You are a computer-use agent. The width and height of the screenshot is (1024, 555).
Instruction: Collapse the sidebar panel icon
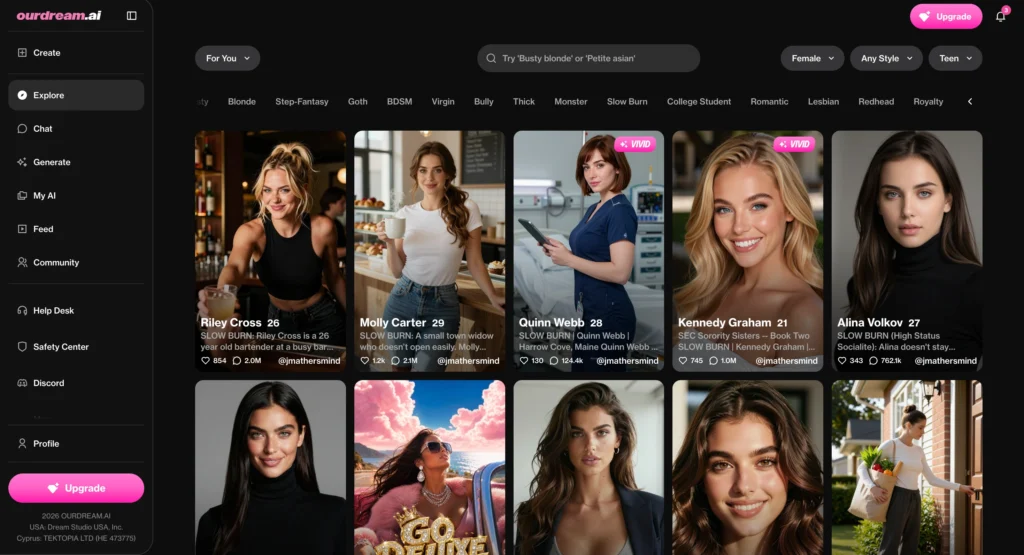(x=131, y=16)
